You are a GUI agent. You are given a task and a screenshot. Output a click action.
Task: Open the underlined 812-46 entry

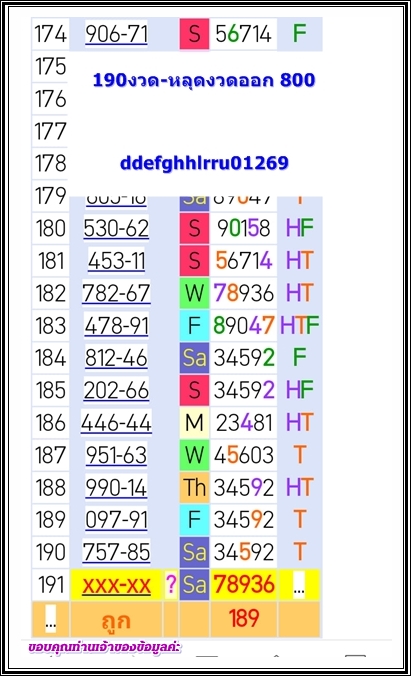coord(116,358)
